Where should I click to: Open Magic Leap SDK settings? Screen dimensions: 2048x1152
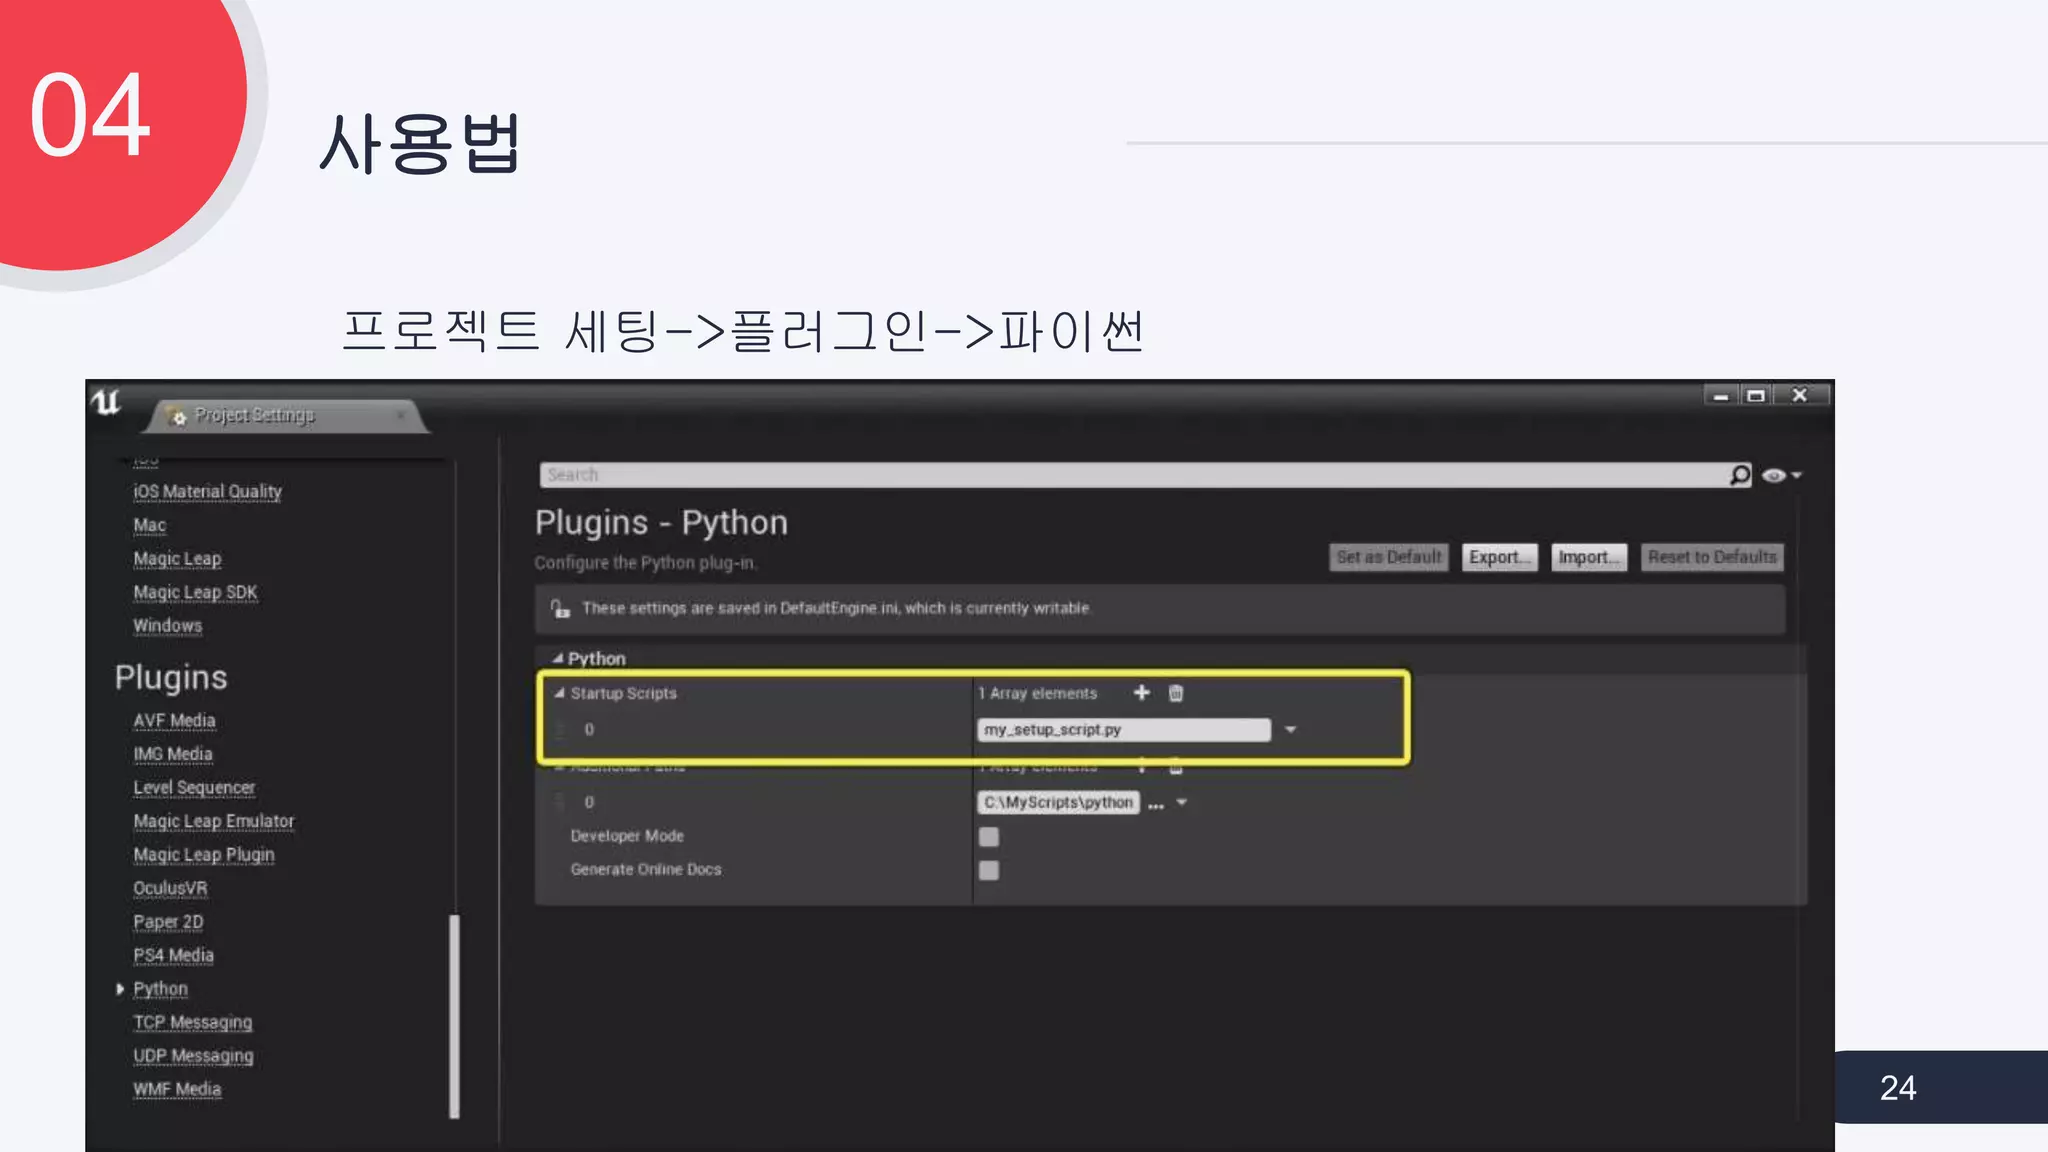point(196,592)
